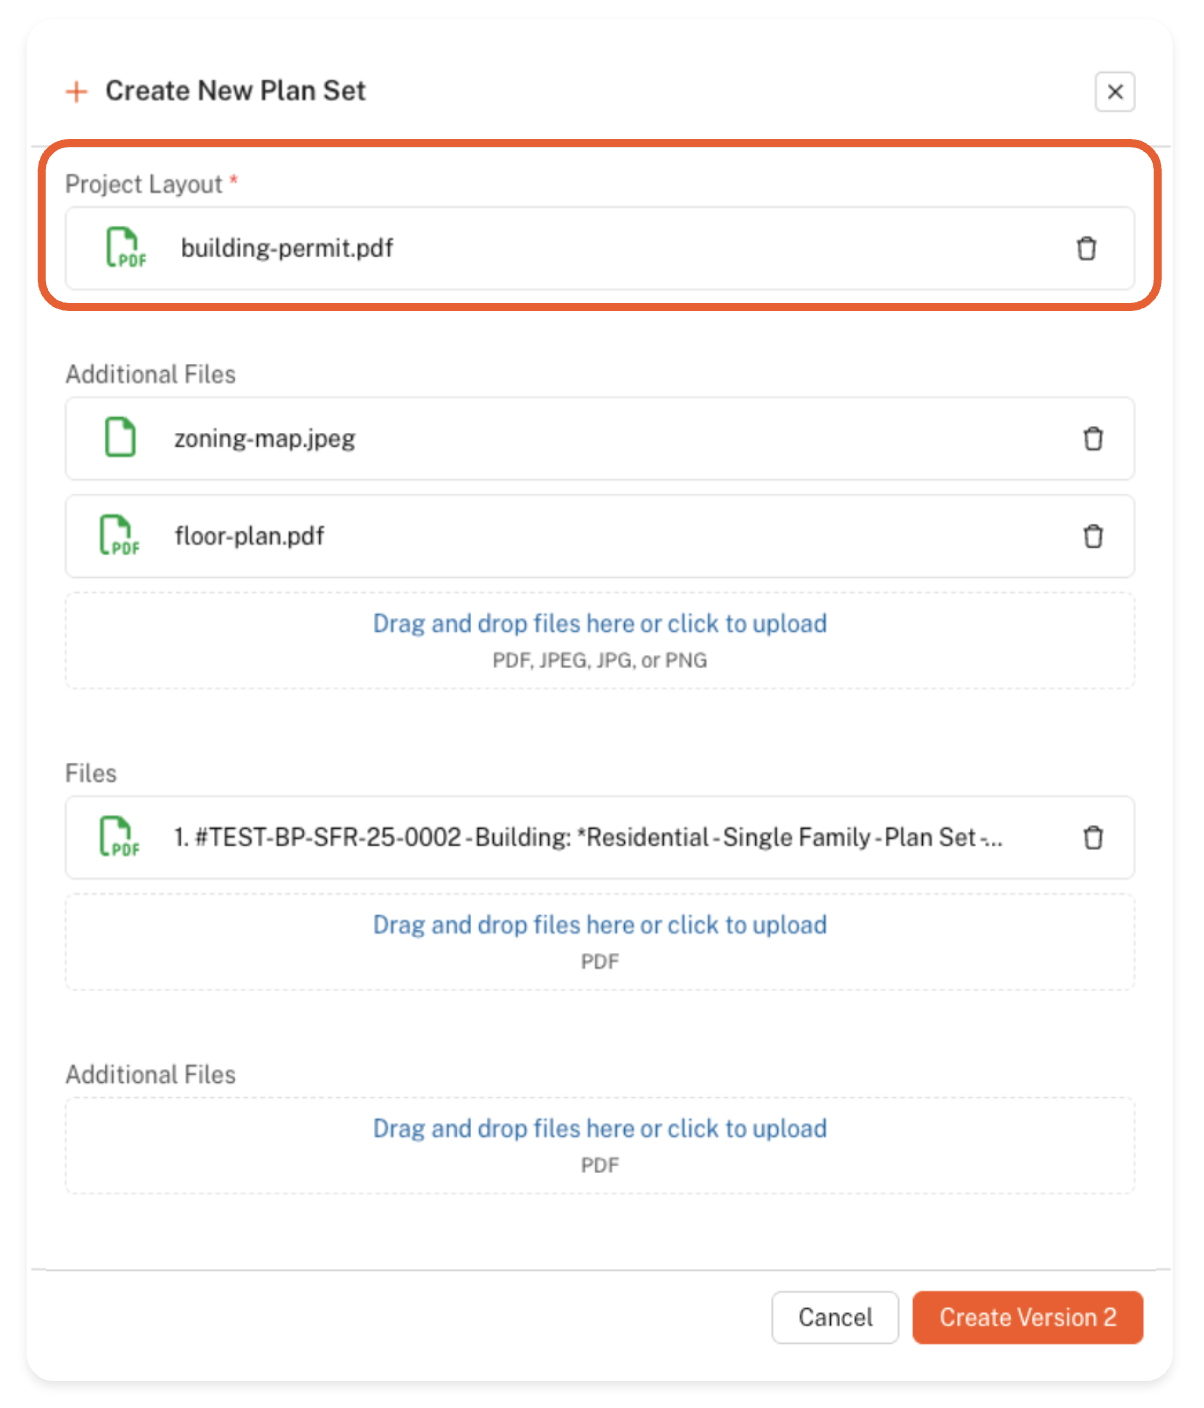Viewport: 1204px width, 1408px height.
Task: Click the Project Layout field label
Action: click(144, 185)
